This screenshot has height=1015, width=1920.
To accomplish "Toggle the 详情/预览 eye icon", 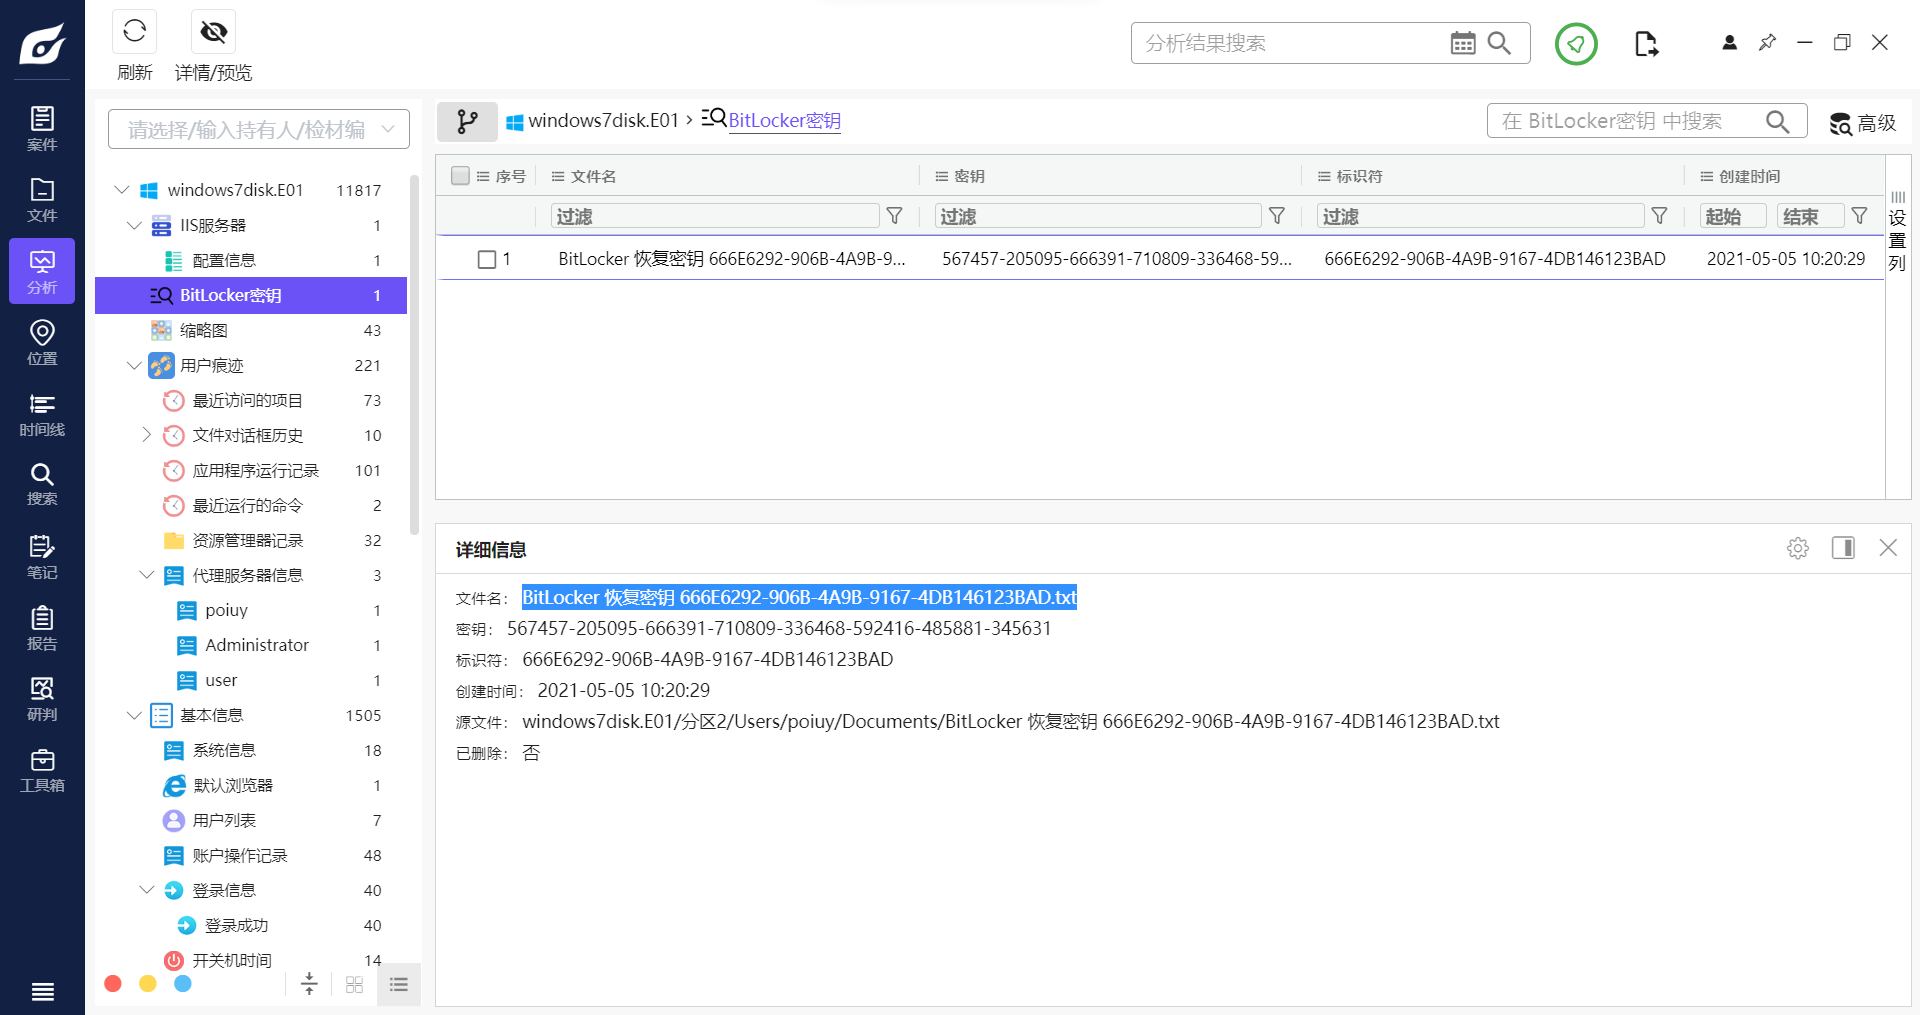I will (213, 32).
